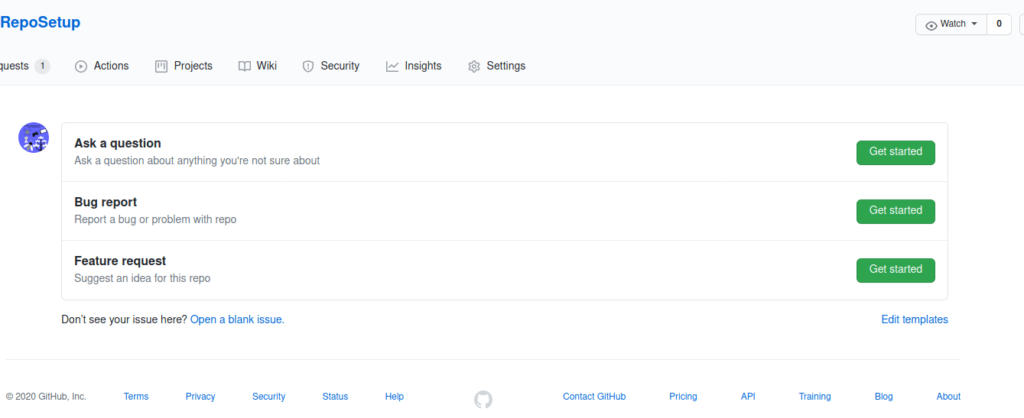Click the Ask a question heading
The width and height of the screenshot is (1024, 418).
[x=118, y=143]
